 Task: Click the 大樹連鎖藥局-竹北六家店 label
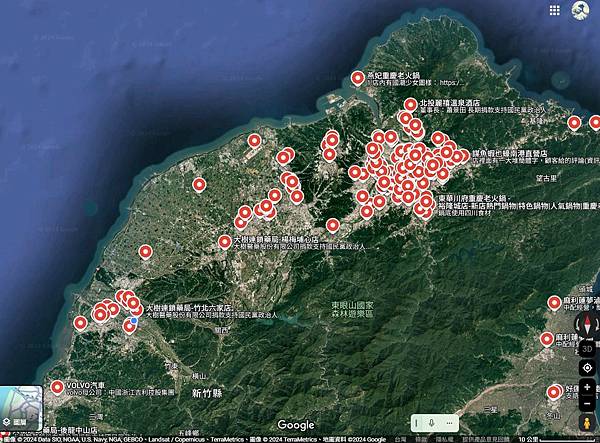point(190,308)
